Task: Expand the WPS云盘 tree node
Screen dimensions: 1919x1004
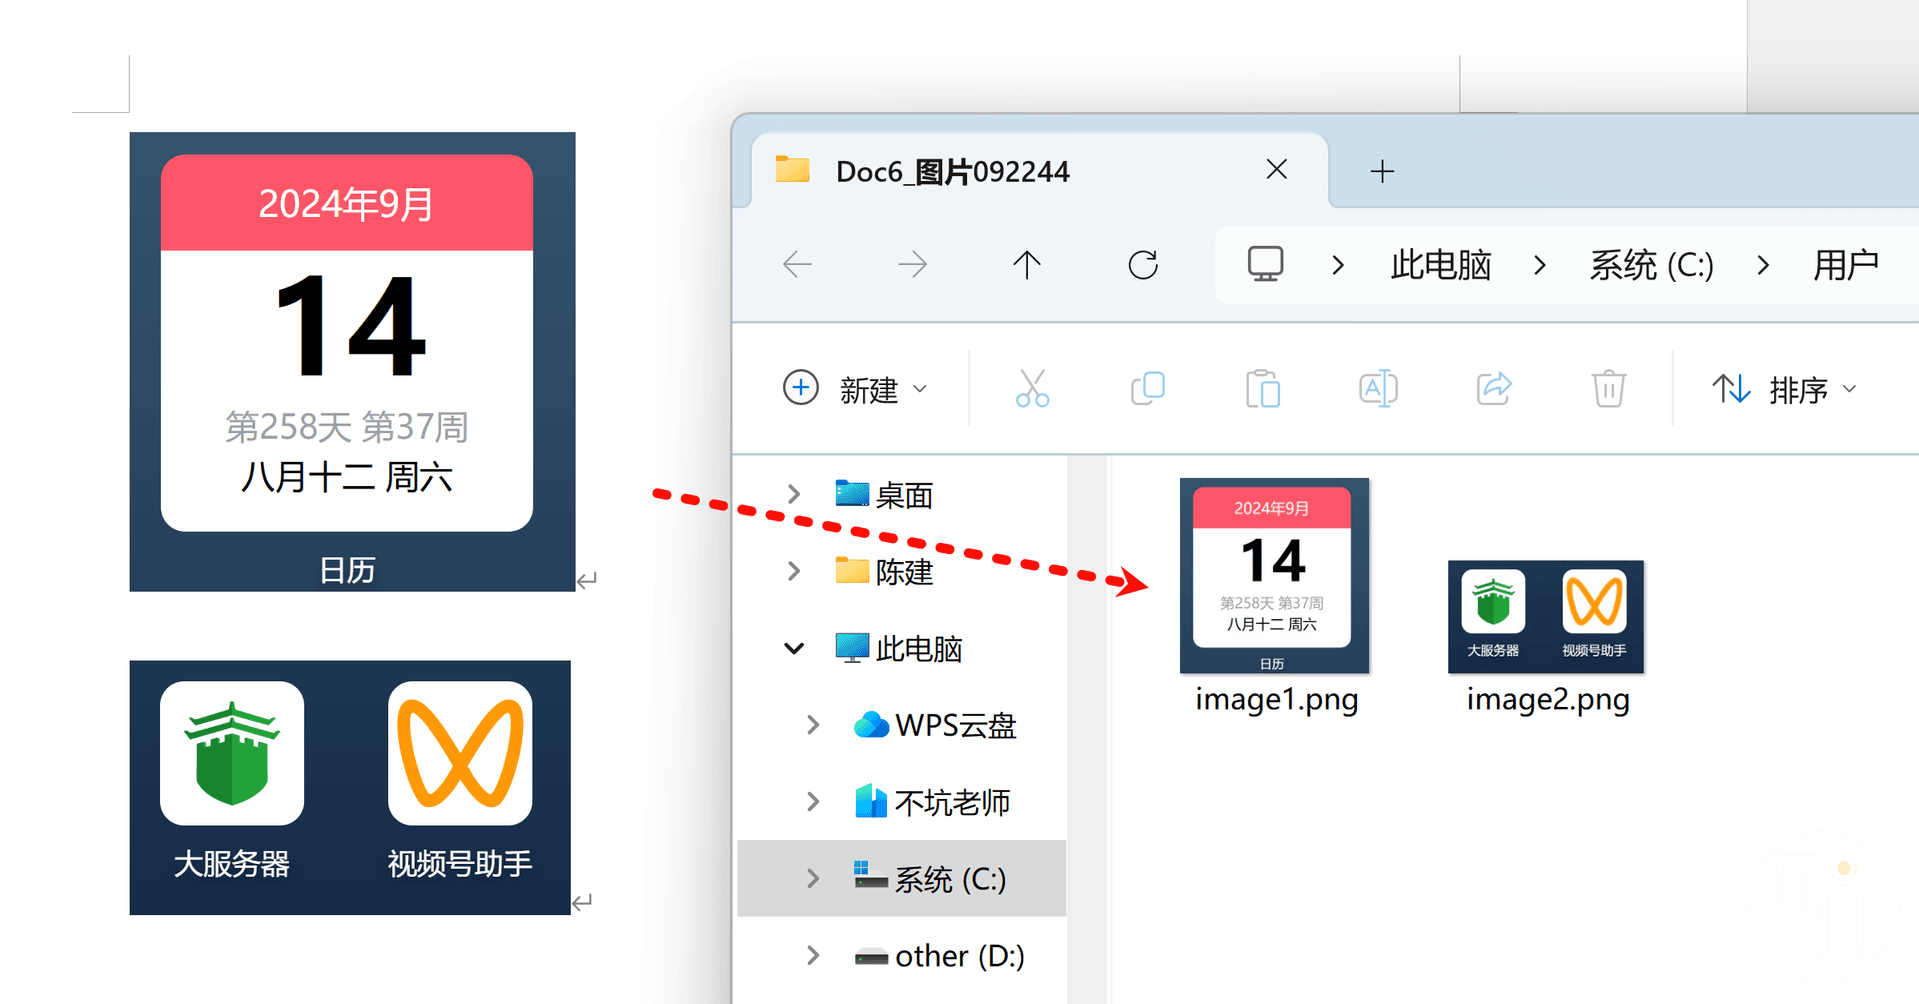Action: pyautogui.click(x=813, y=724)
